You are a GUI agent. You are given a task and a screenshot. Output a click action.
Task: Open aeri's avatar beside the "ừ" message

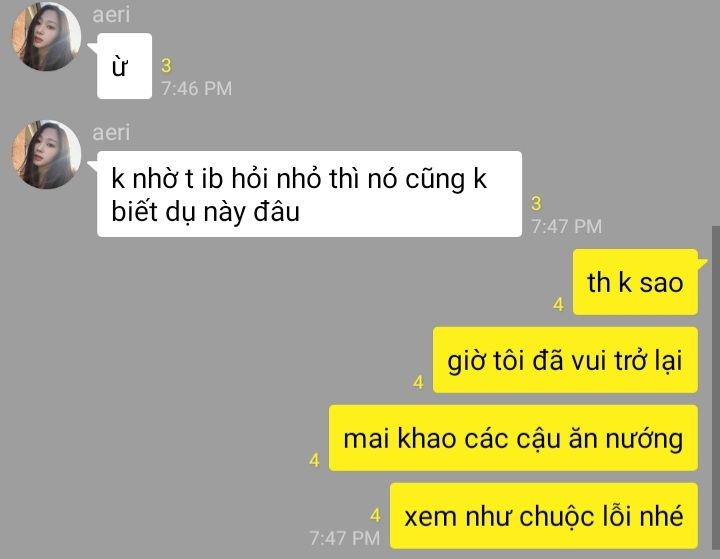pyautogui.click(x=46, y=37)
